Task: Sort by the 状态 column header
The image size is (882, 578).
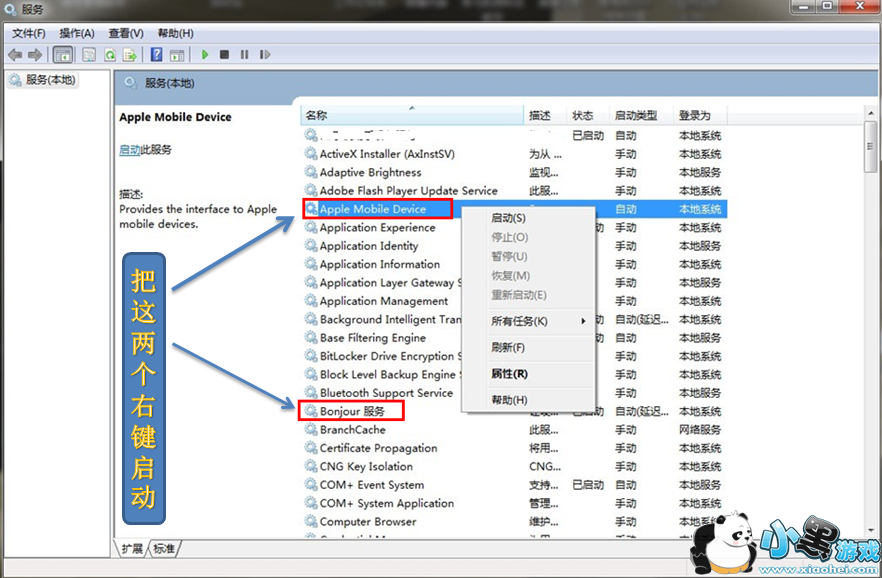Action: [588, 115]
